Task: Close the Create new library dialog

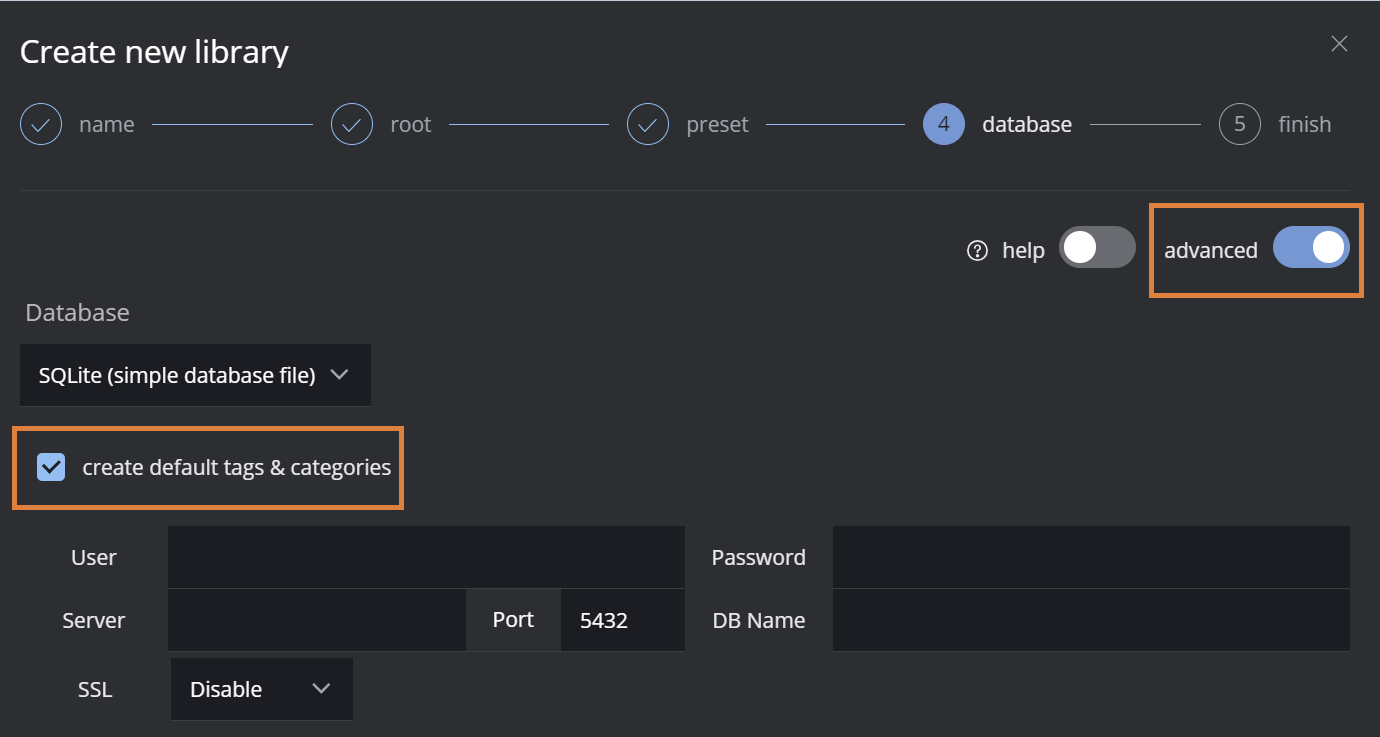Action: [1339, 44]
